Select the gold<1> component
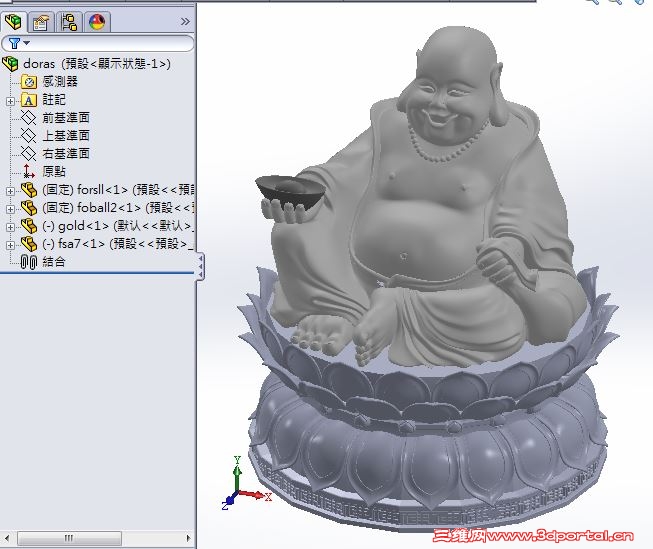 coord(118,226)
